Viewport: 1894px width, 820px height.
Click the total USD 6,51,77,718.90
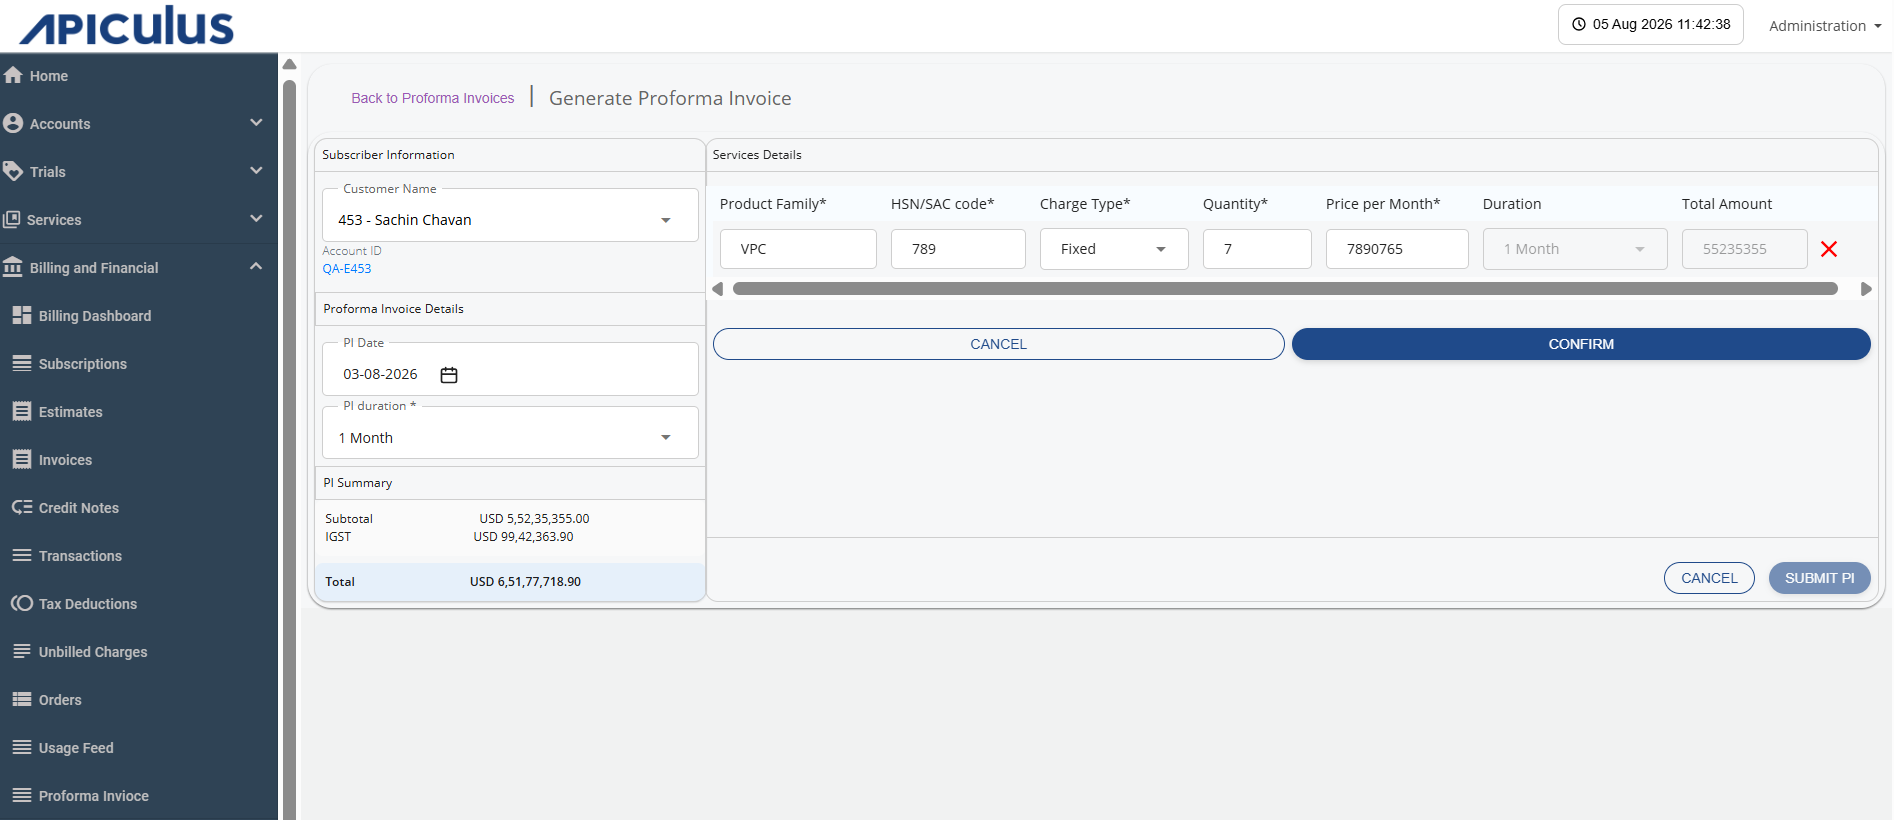point(525,582)
